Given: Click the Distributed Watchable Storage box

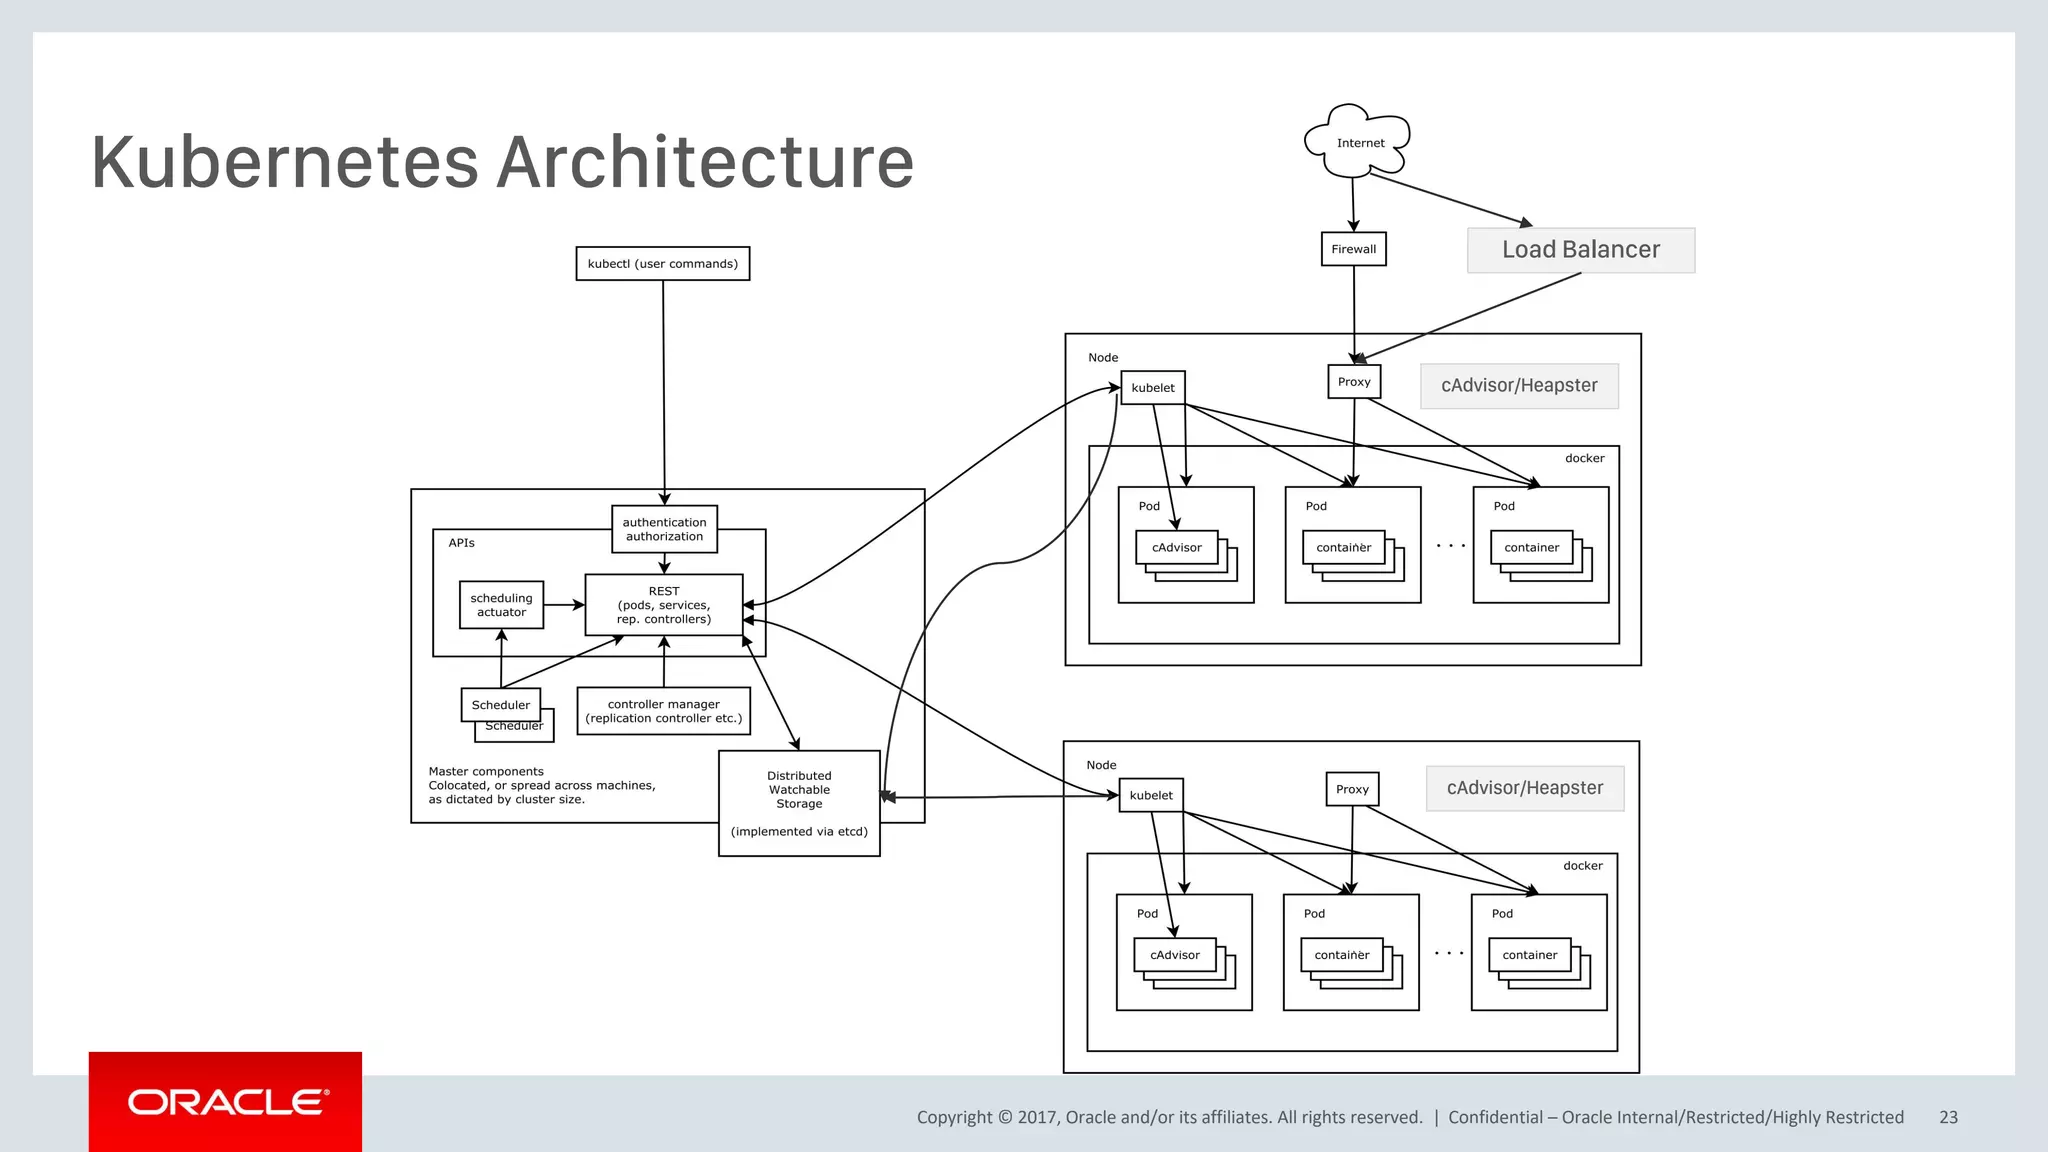Looking at the screenshot, I should click(799, 803).
